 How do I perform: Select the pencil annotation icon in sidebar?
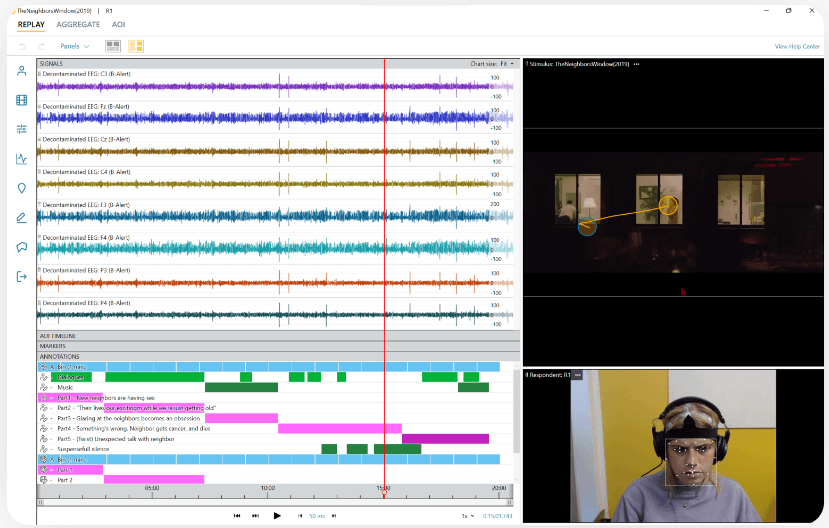22,217
